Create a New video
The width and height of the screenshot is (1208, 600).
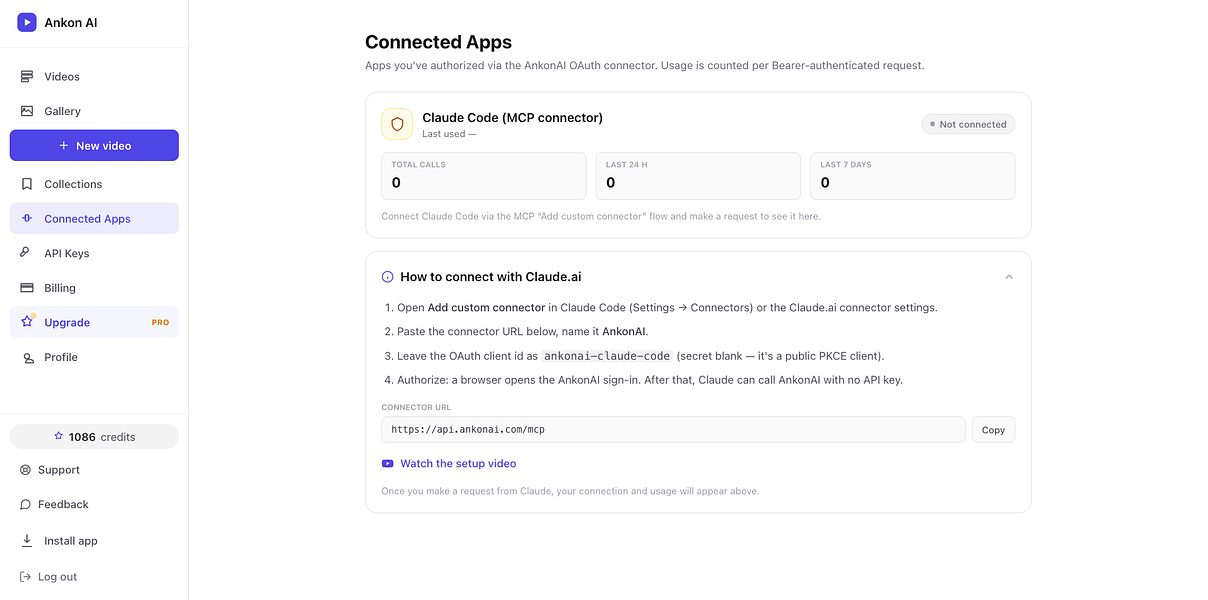[94, 145]
